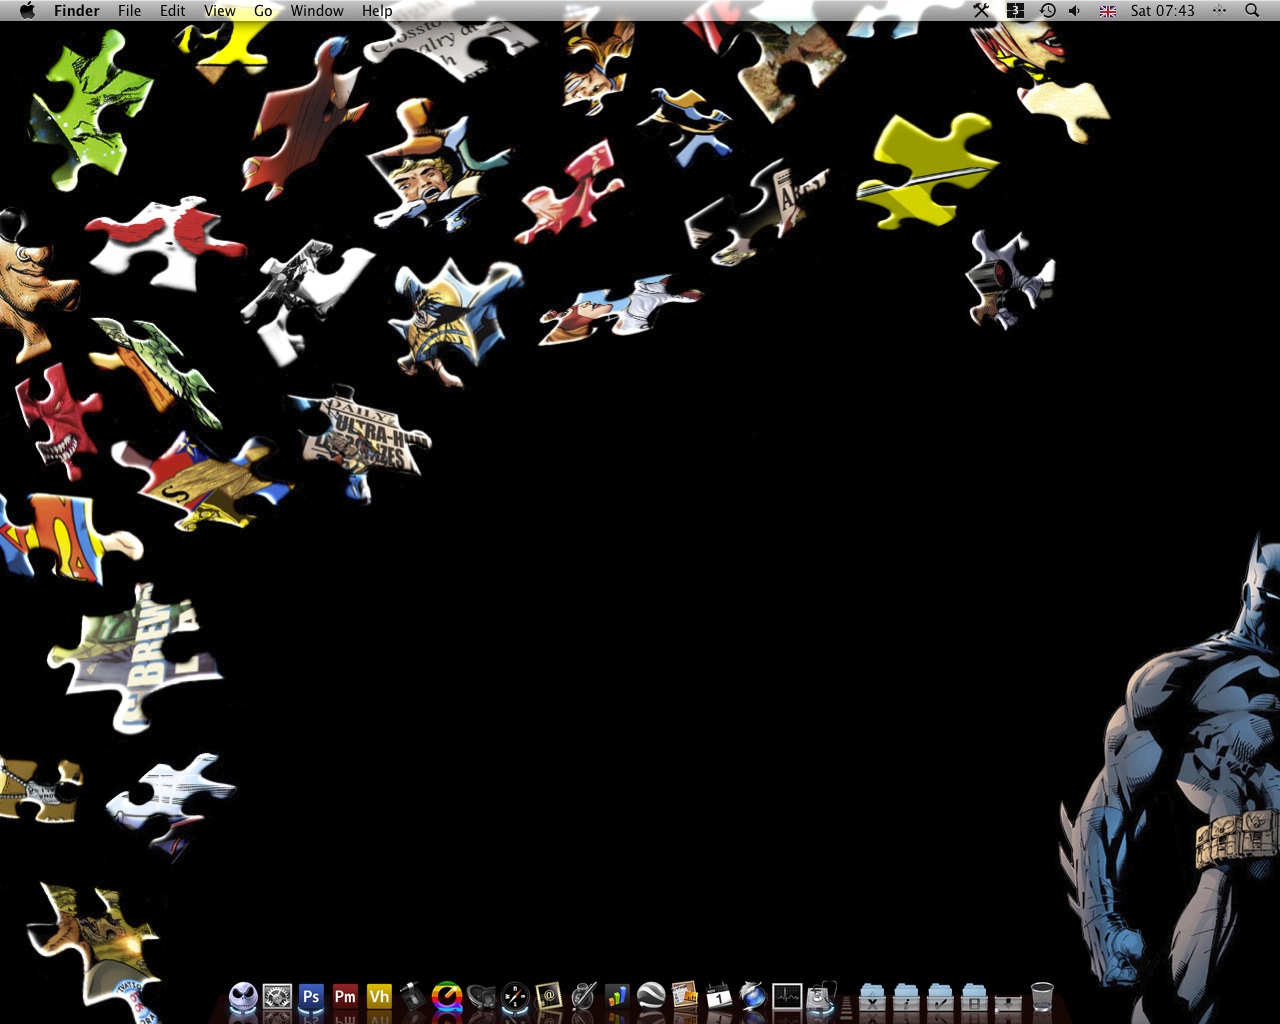Open the Trash in the Dock
The height and width of the screenshot is (1024, 1280).
click(x=1042, y=996)
